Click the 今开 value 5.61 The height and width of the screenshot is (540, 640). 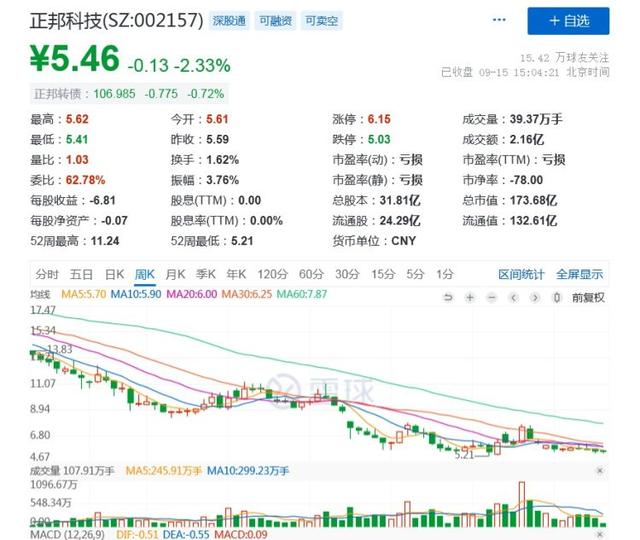(217, 119)
